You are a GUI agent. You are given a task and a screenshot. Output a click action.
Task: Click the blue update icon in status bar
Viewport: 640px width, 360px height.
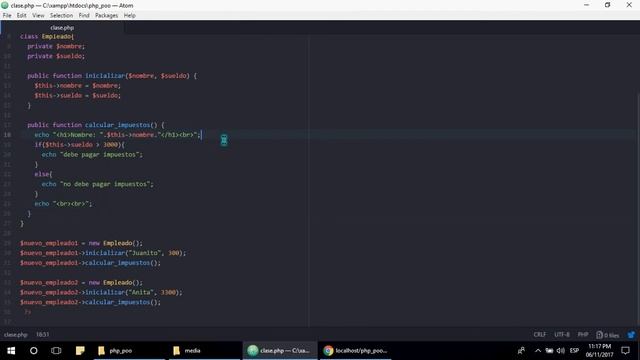tap(631, 335)
